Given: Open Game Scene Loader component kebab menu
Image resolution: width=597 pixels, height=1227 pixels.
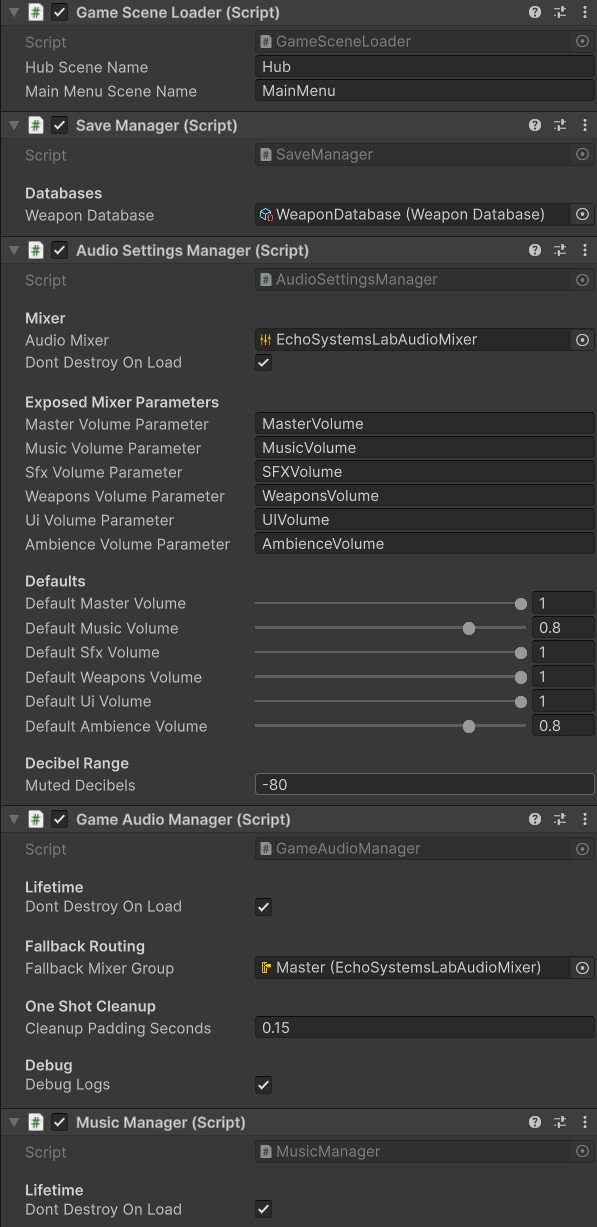Looking at the screenshot, I should (585, 13).
